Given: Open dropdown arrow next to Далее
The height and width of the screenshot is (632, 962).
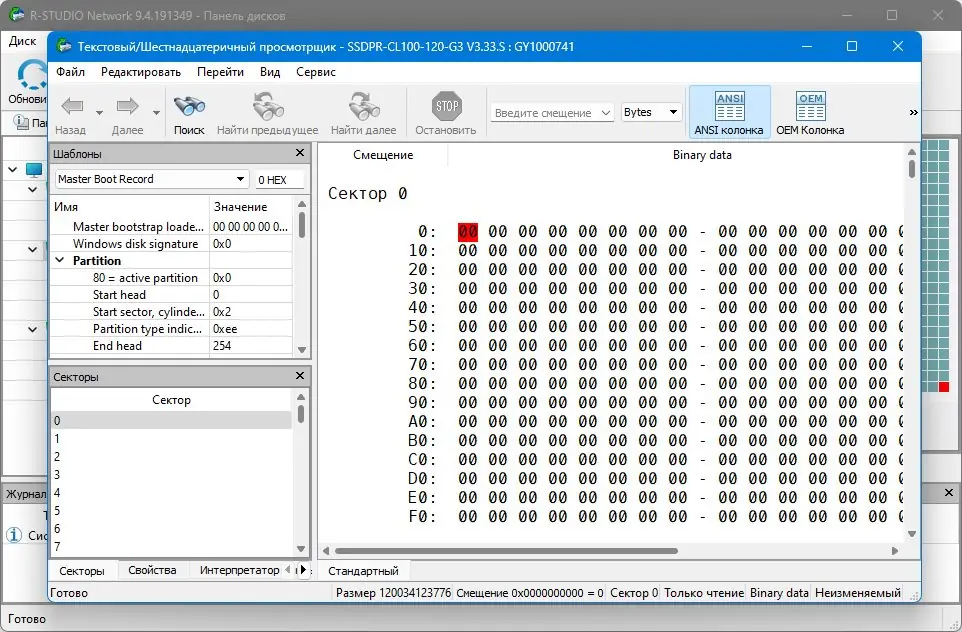Looking at the screenshot, I should pos(156,113).
